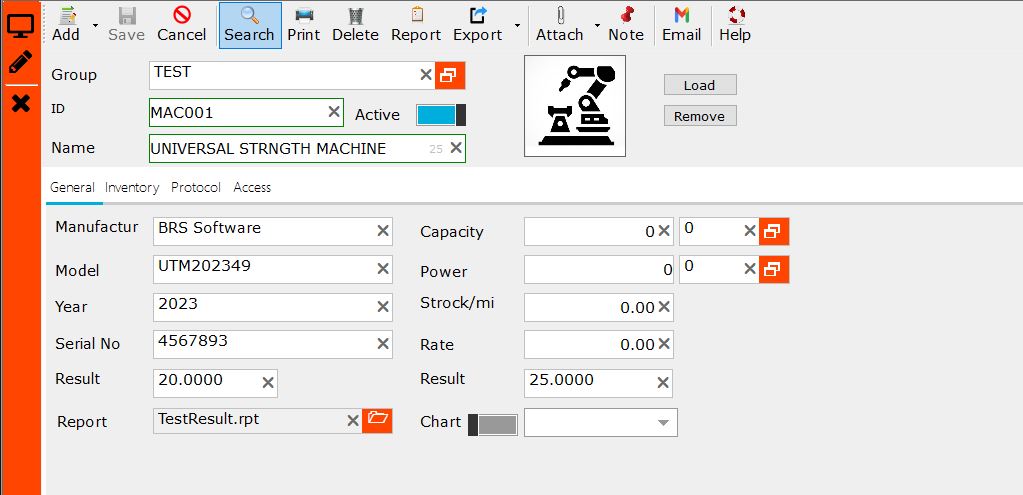This screenshot has height=495, width=1023.
Task: Click the Power value field
Action: [598, 269]
